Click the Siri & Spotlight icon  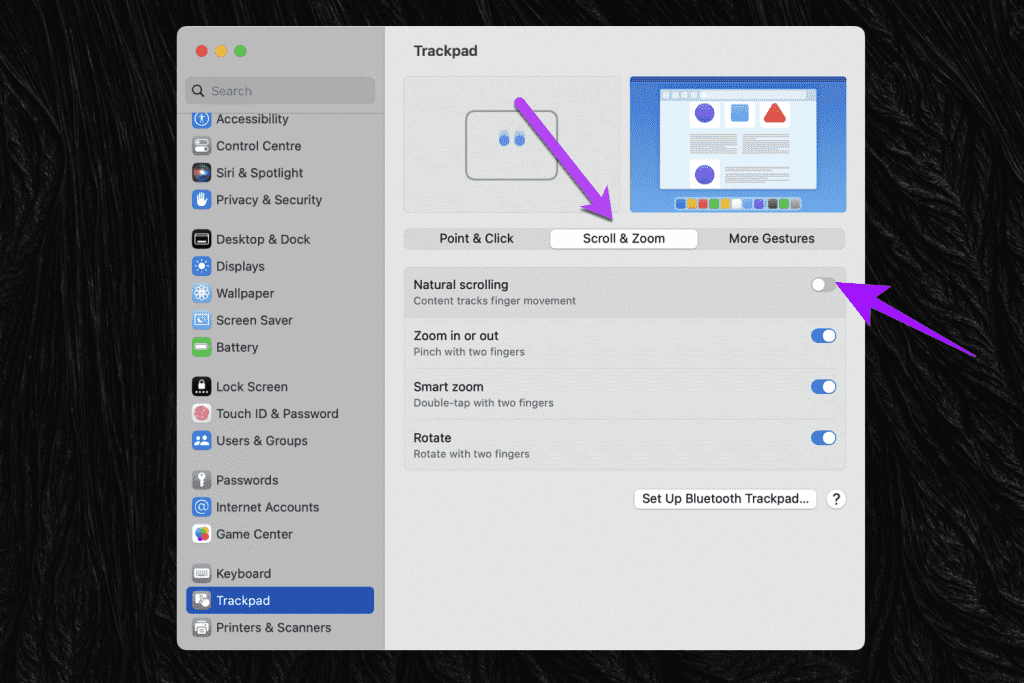pos(202,172)
